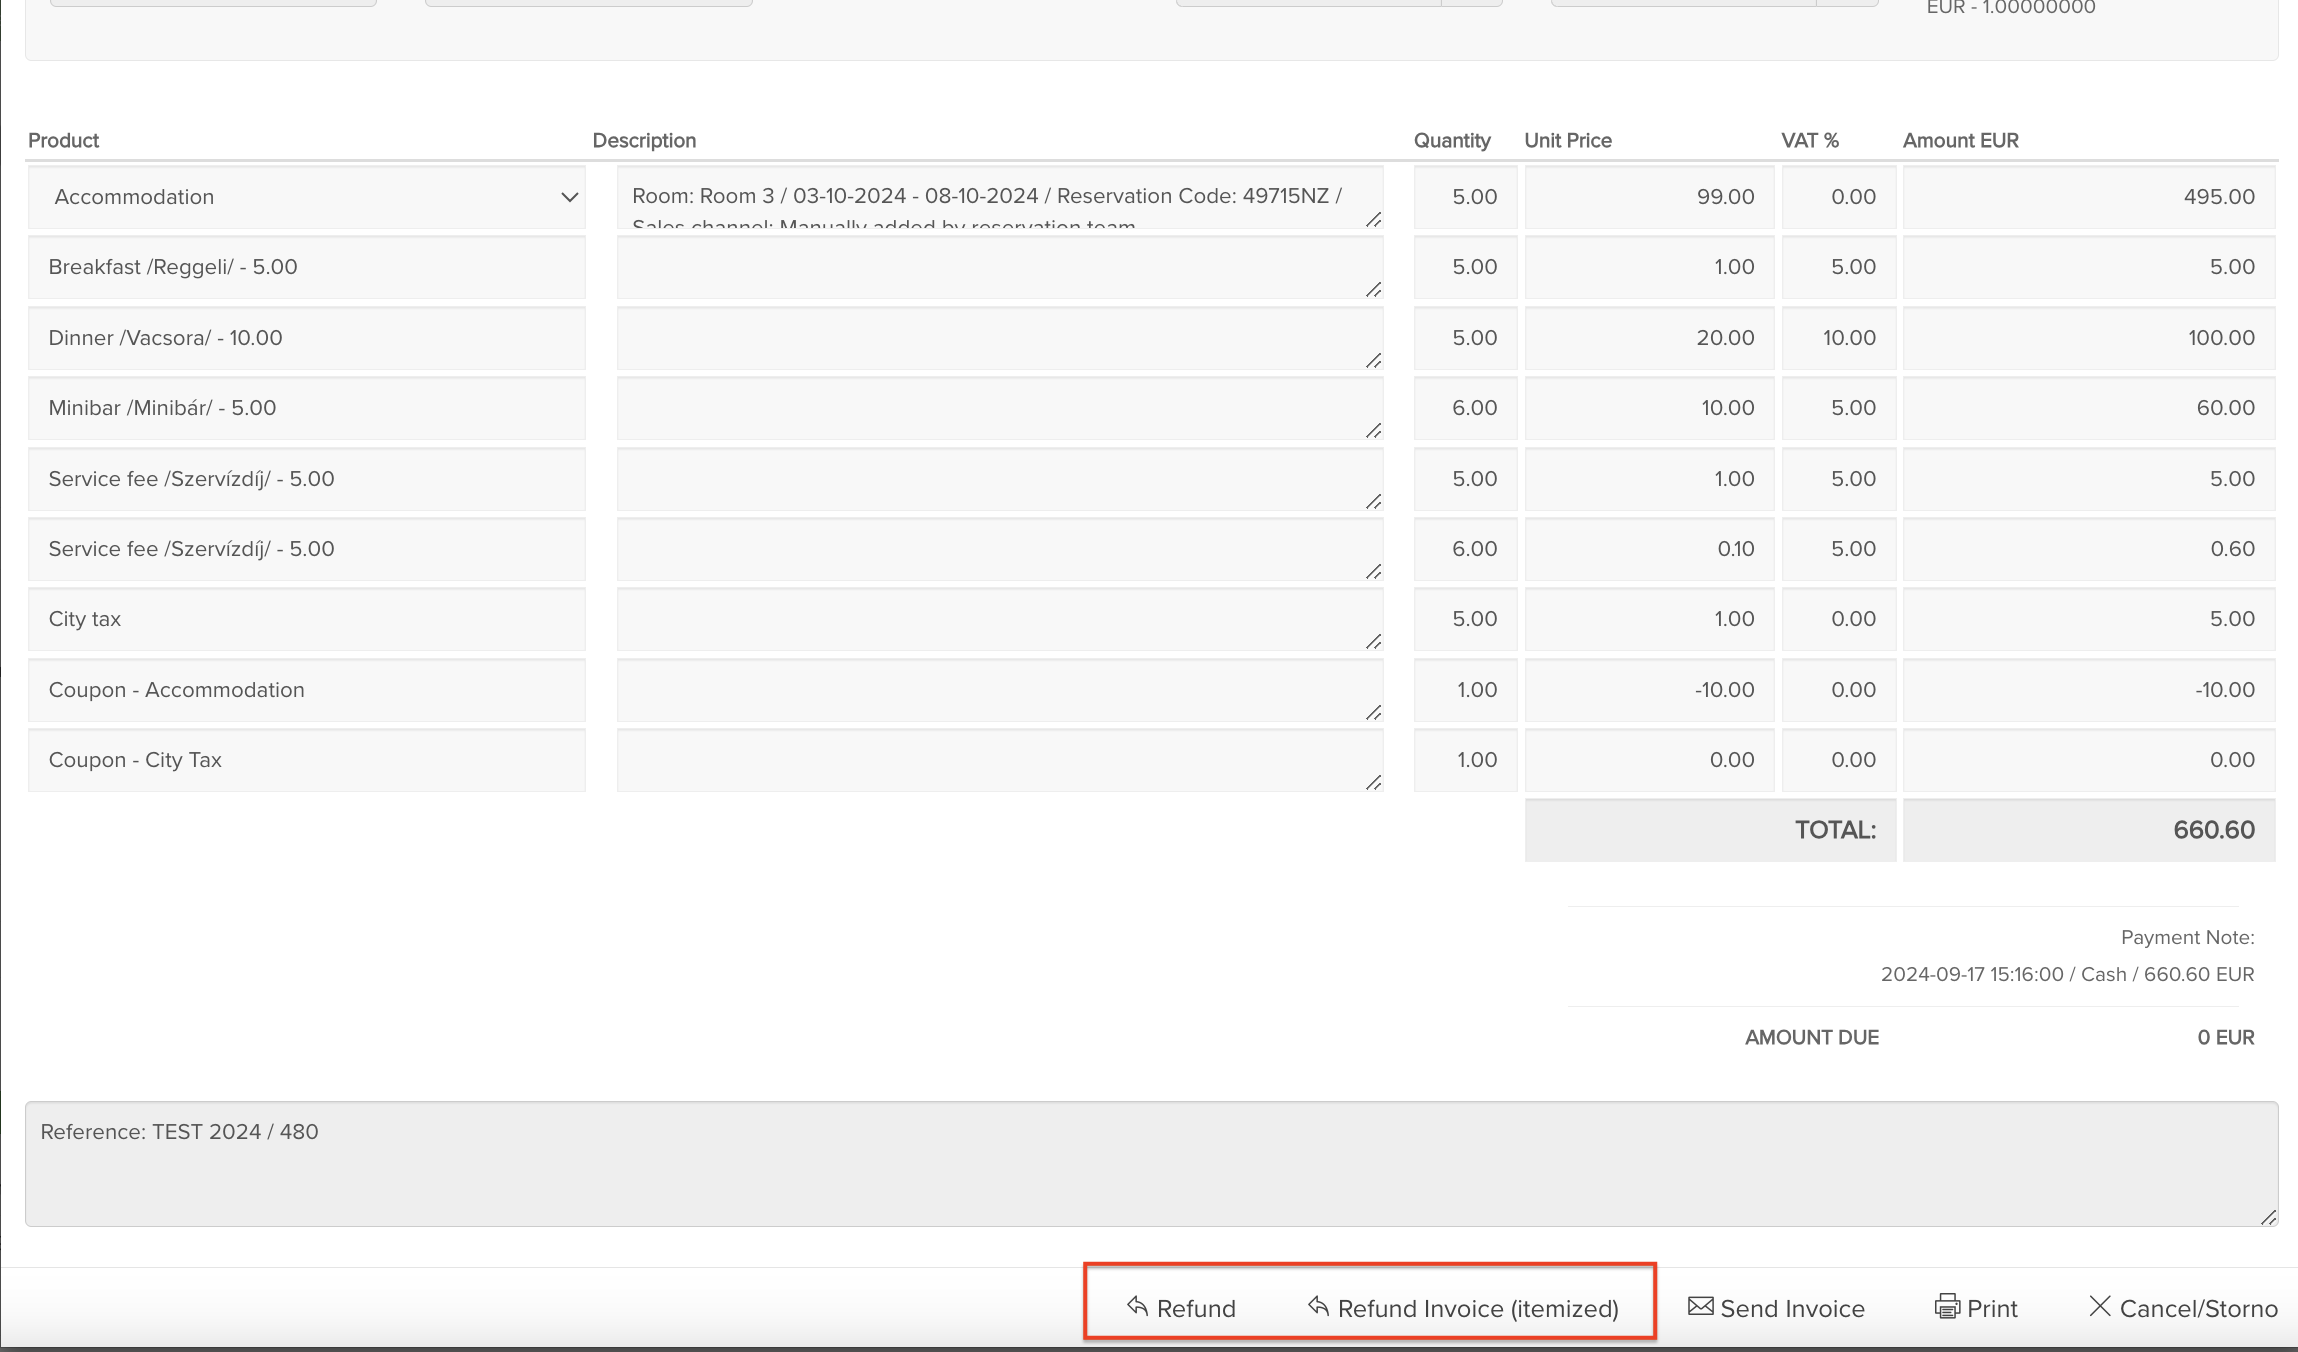Click the City tax product field

point(306,619)
